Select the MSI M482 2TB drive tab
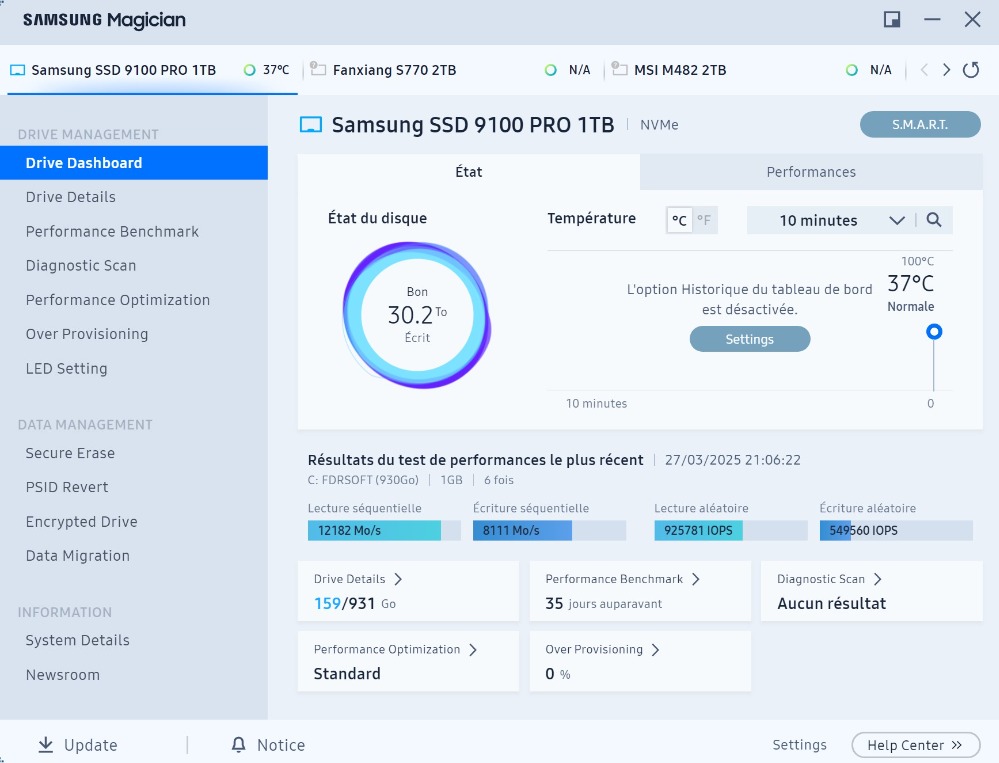The image size is (999, 763). 680,70
